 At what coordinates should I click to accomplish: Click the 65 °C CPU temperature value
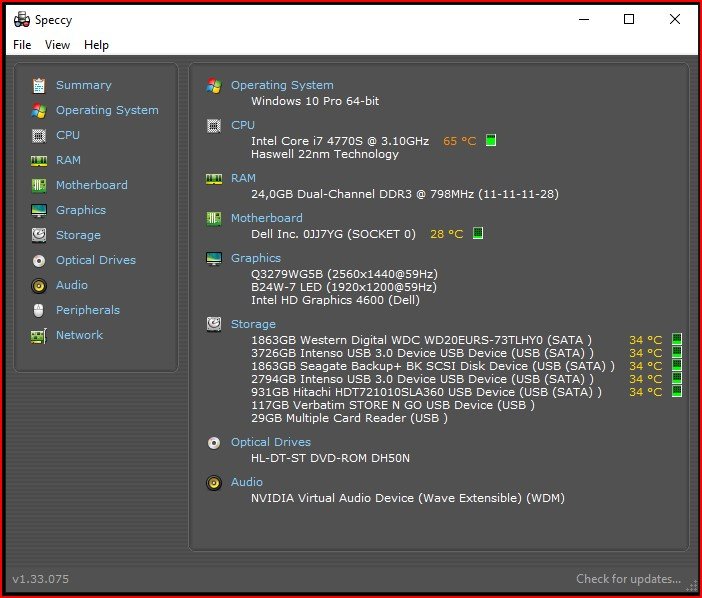(459, 141)
